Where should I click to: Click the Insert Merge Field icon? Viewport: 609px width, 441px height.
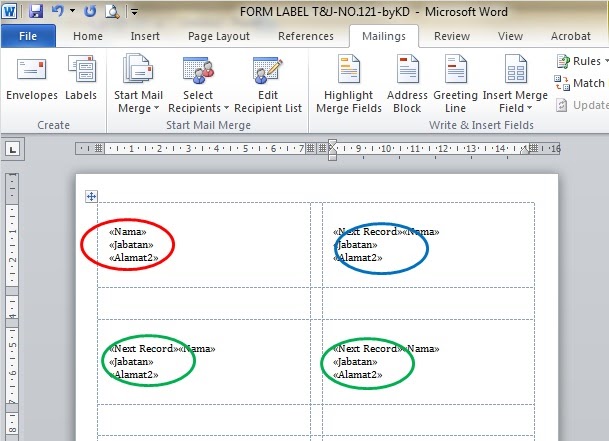point(515,69)
